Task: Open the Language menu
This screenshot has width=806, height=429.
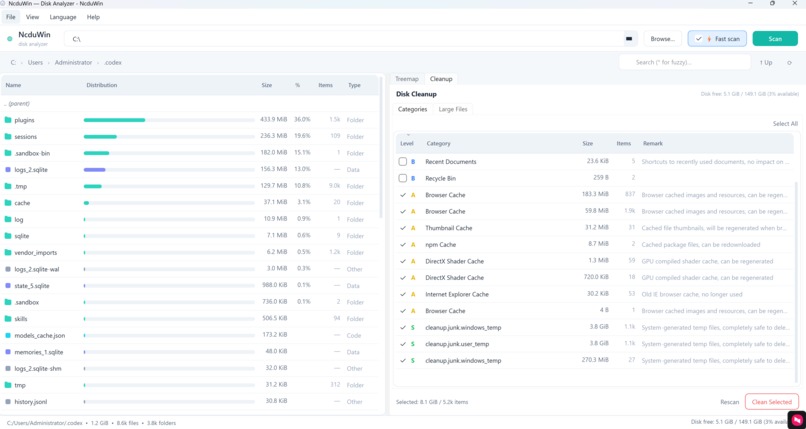Action: [63, 17]
